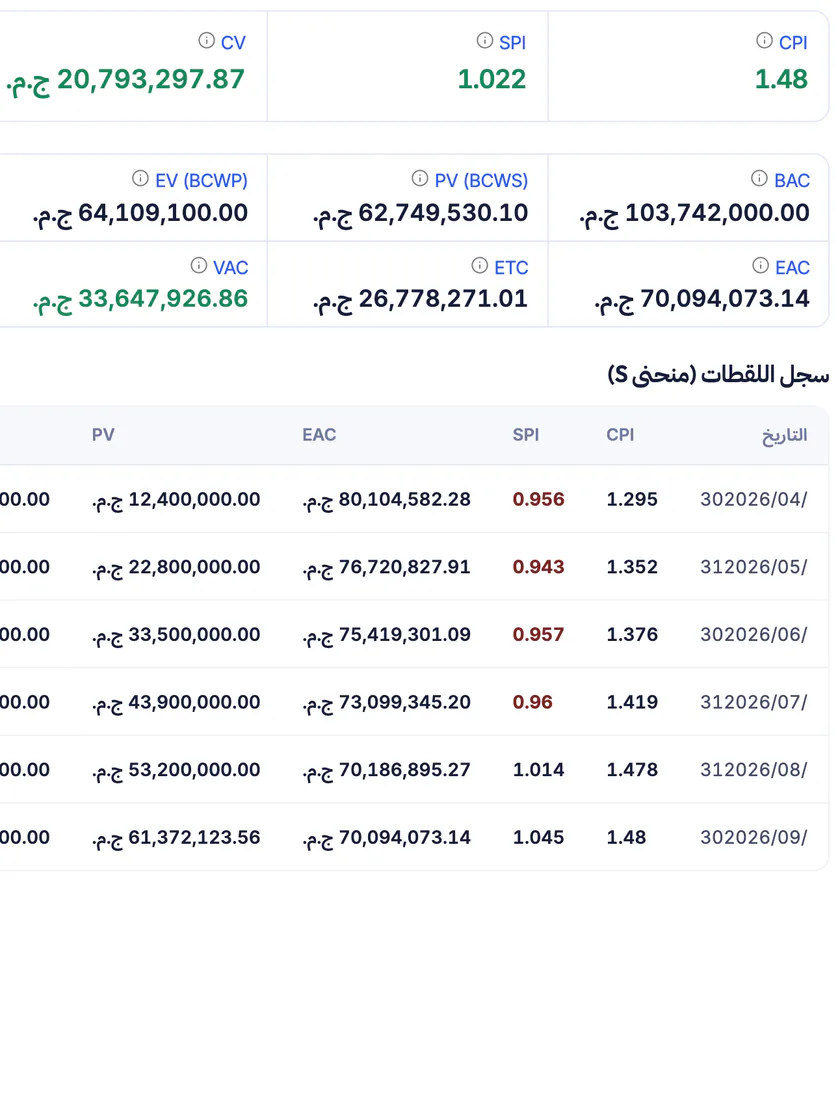Image resolution: width=840 pixels, height=1120 pixels.
Task: Click the VAC value 33,647,926.86
Action: click(x=141, y=299)
